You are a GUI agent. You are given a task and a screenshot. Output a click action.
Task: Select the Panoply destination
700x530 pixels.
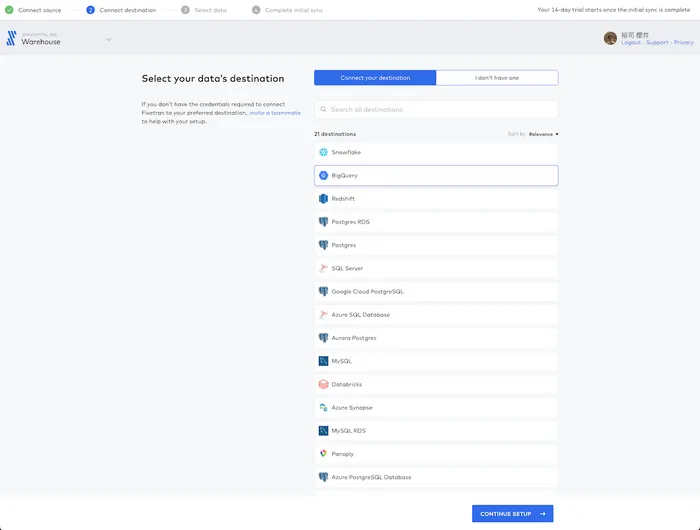436,454
